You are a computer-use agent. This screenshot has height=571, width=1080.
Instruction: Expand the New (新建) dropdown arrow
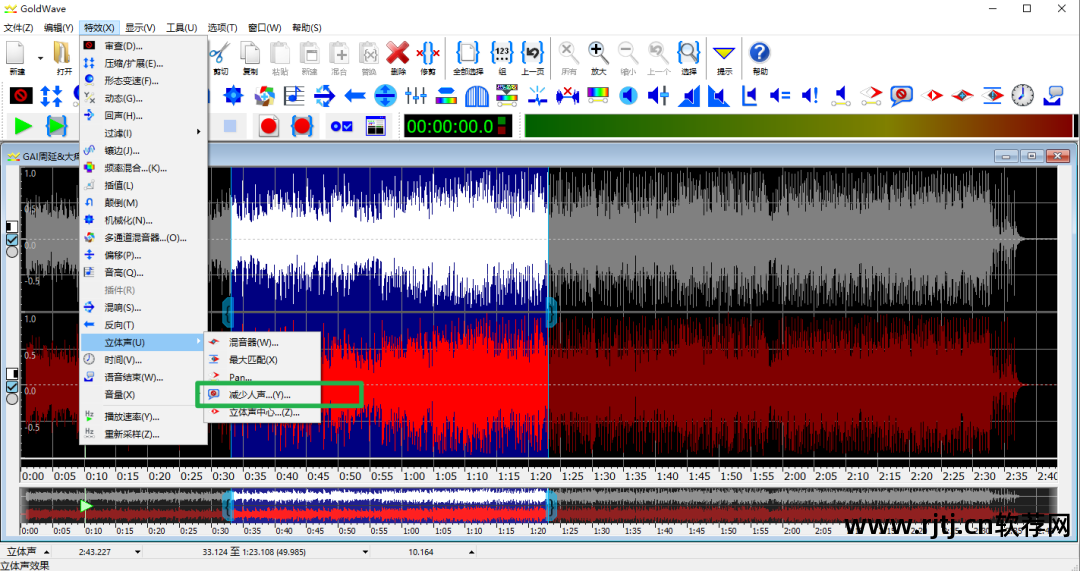tap(41, 58)
